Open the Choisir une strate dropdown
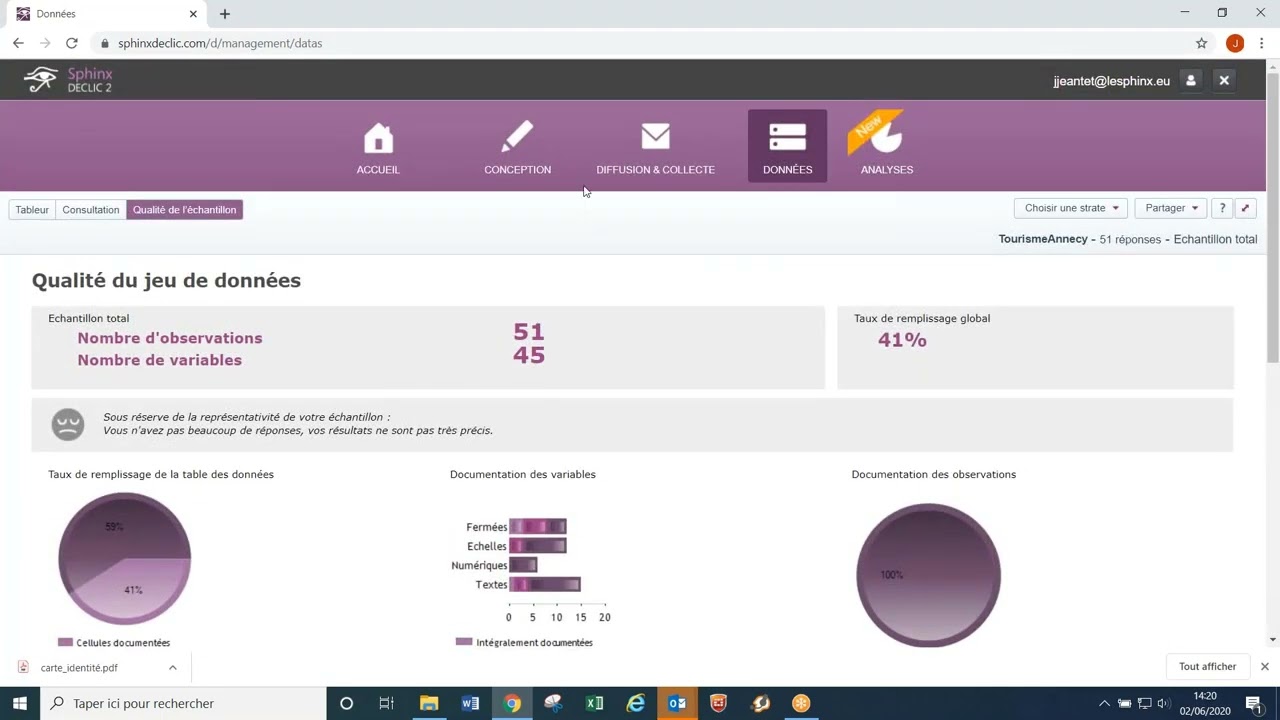1280x720 pixels. coord(1071,208)
